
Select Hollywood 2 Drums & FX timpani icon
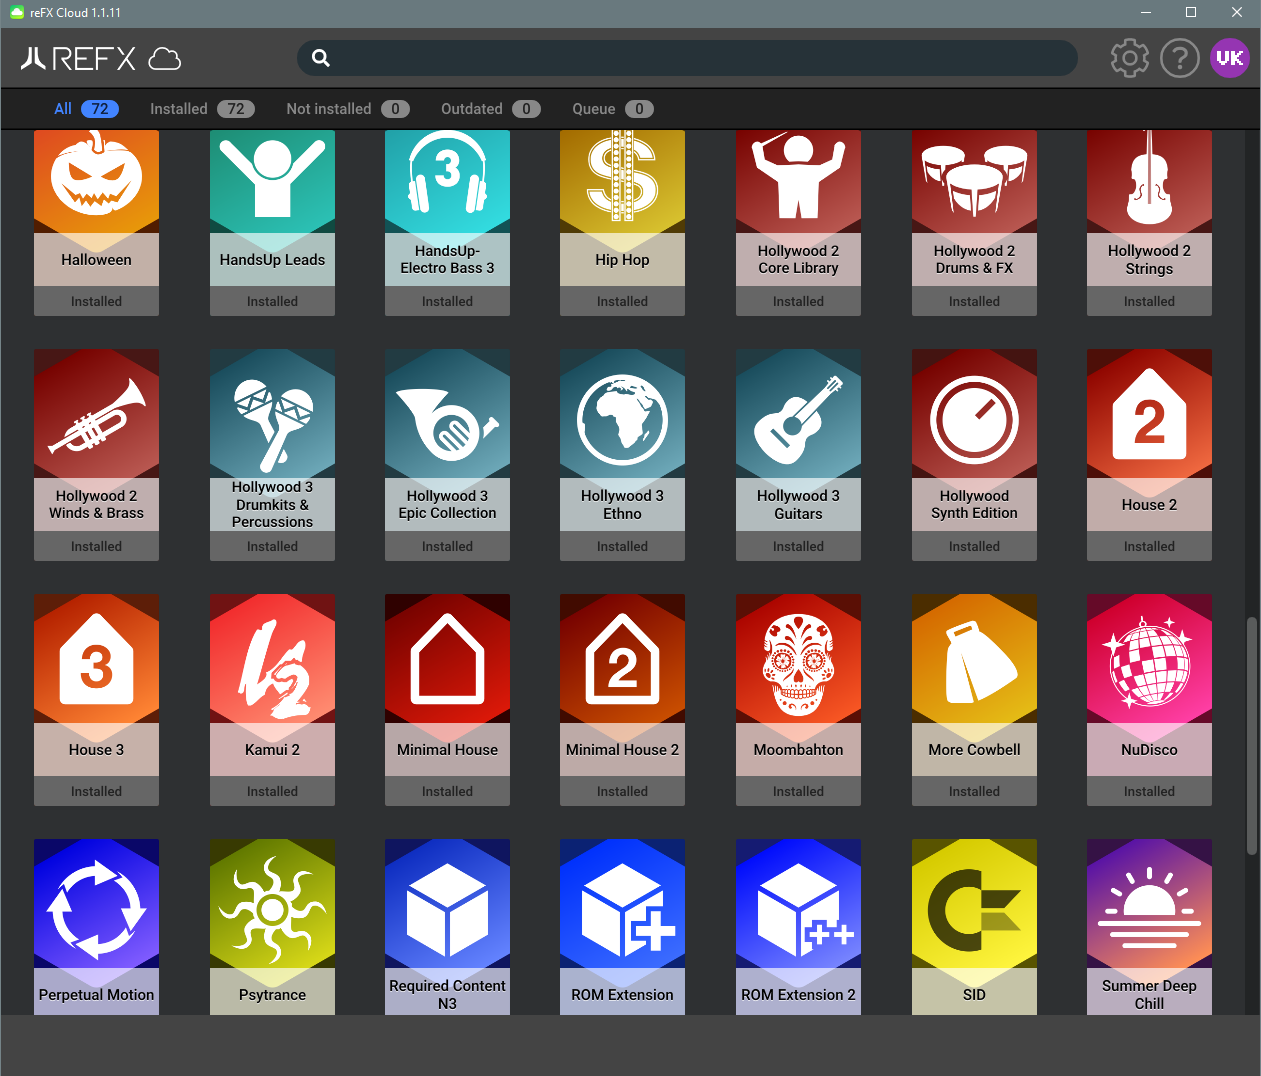coord(974,180)
